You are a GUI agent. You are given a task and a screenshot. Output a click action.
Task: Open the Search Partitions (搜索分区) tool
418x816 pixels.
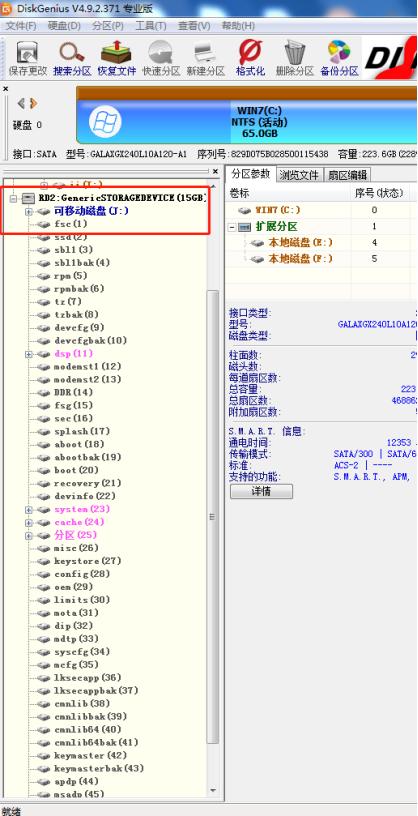coord(72,58)
